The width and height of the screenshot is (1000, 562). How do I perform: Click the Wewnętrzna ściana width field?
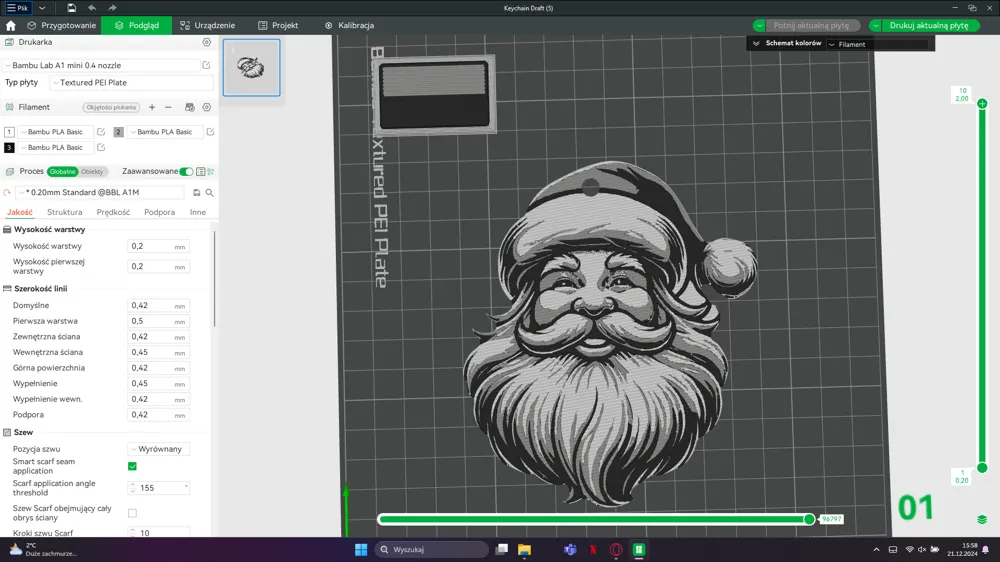158,352
